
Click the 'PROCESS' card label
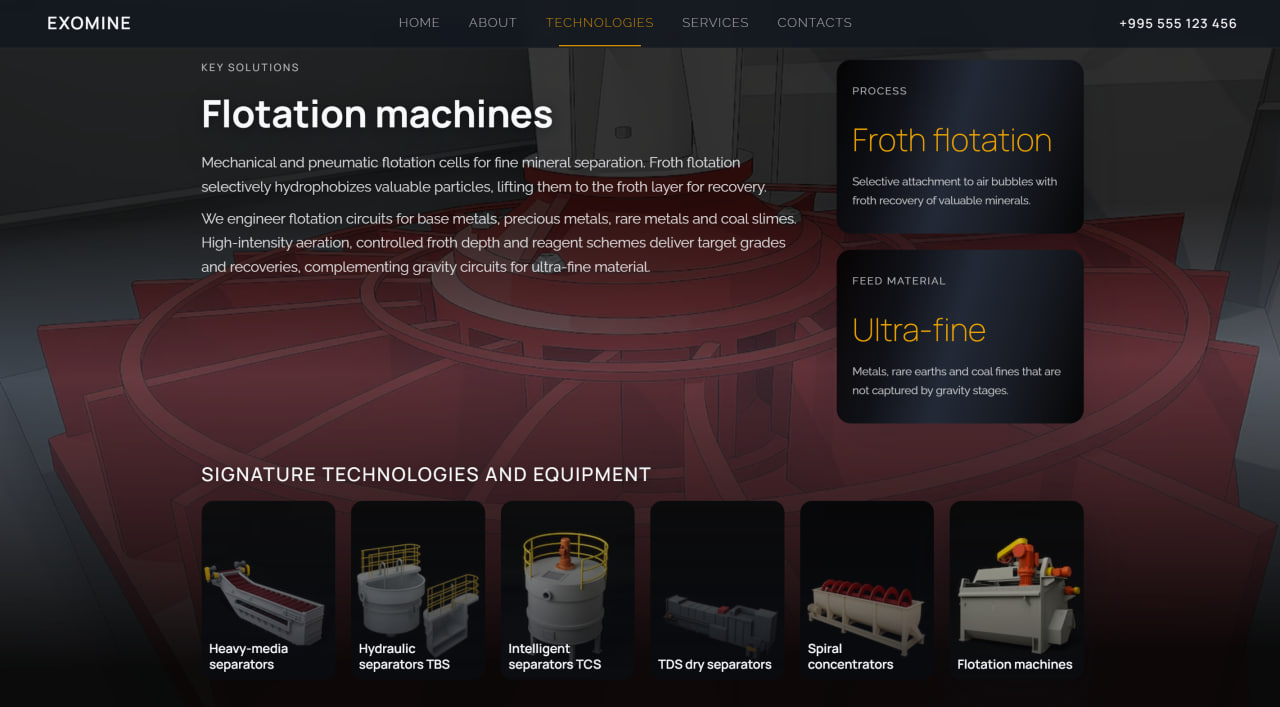click(x=880, y=91)
